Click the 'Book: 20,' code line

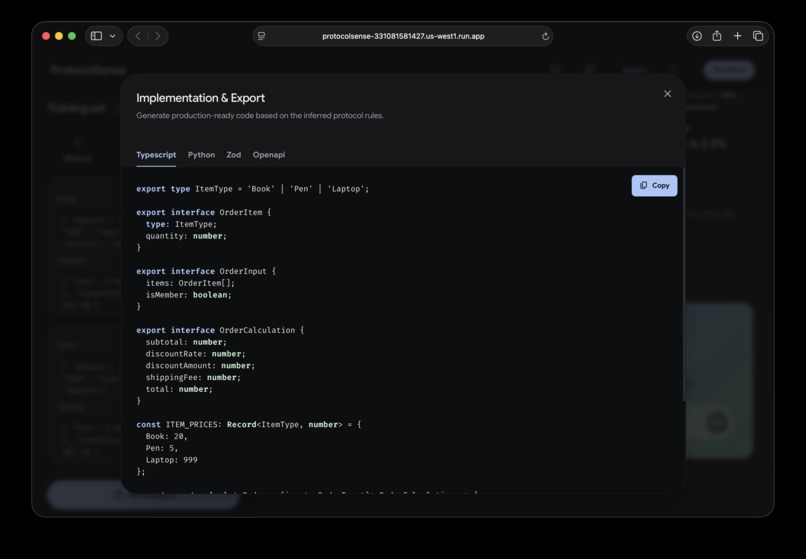tap(167, 436)
